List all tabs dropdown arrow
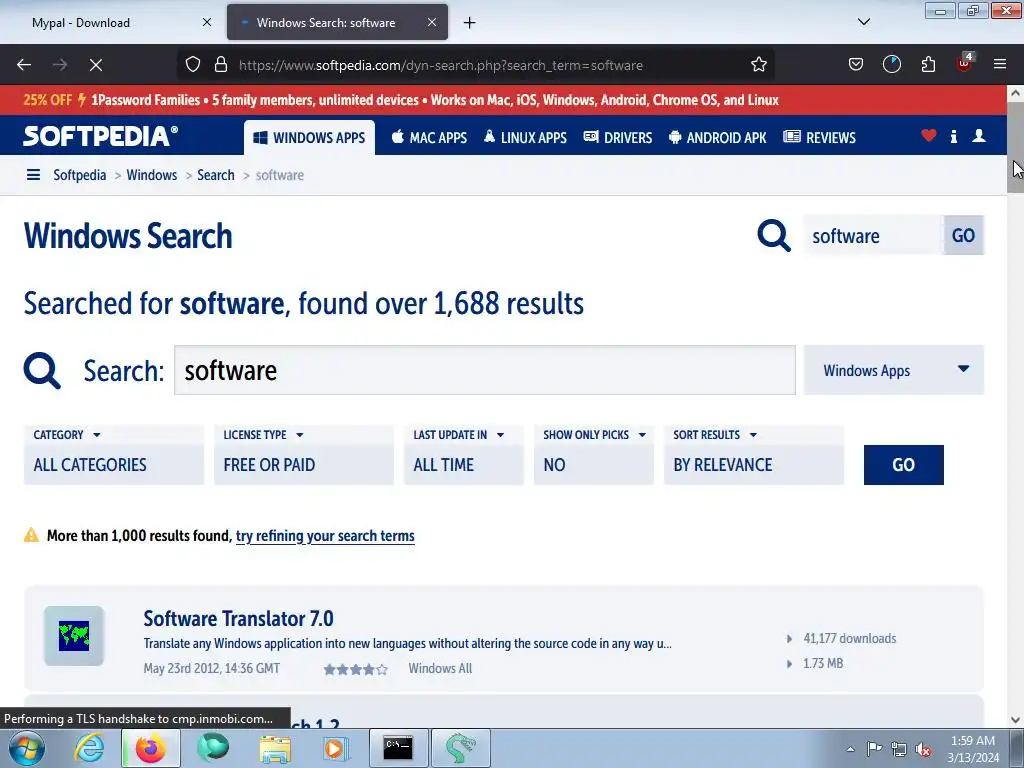The width and height of the screenshot is (1024, 768). click(x=863, y=22)
